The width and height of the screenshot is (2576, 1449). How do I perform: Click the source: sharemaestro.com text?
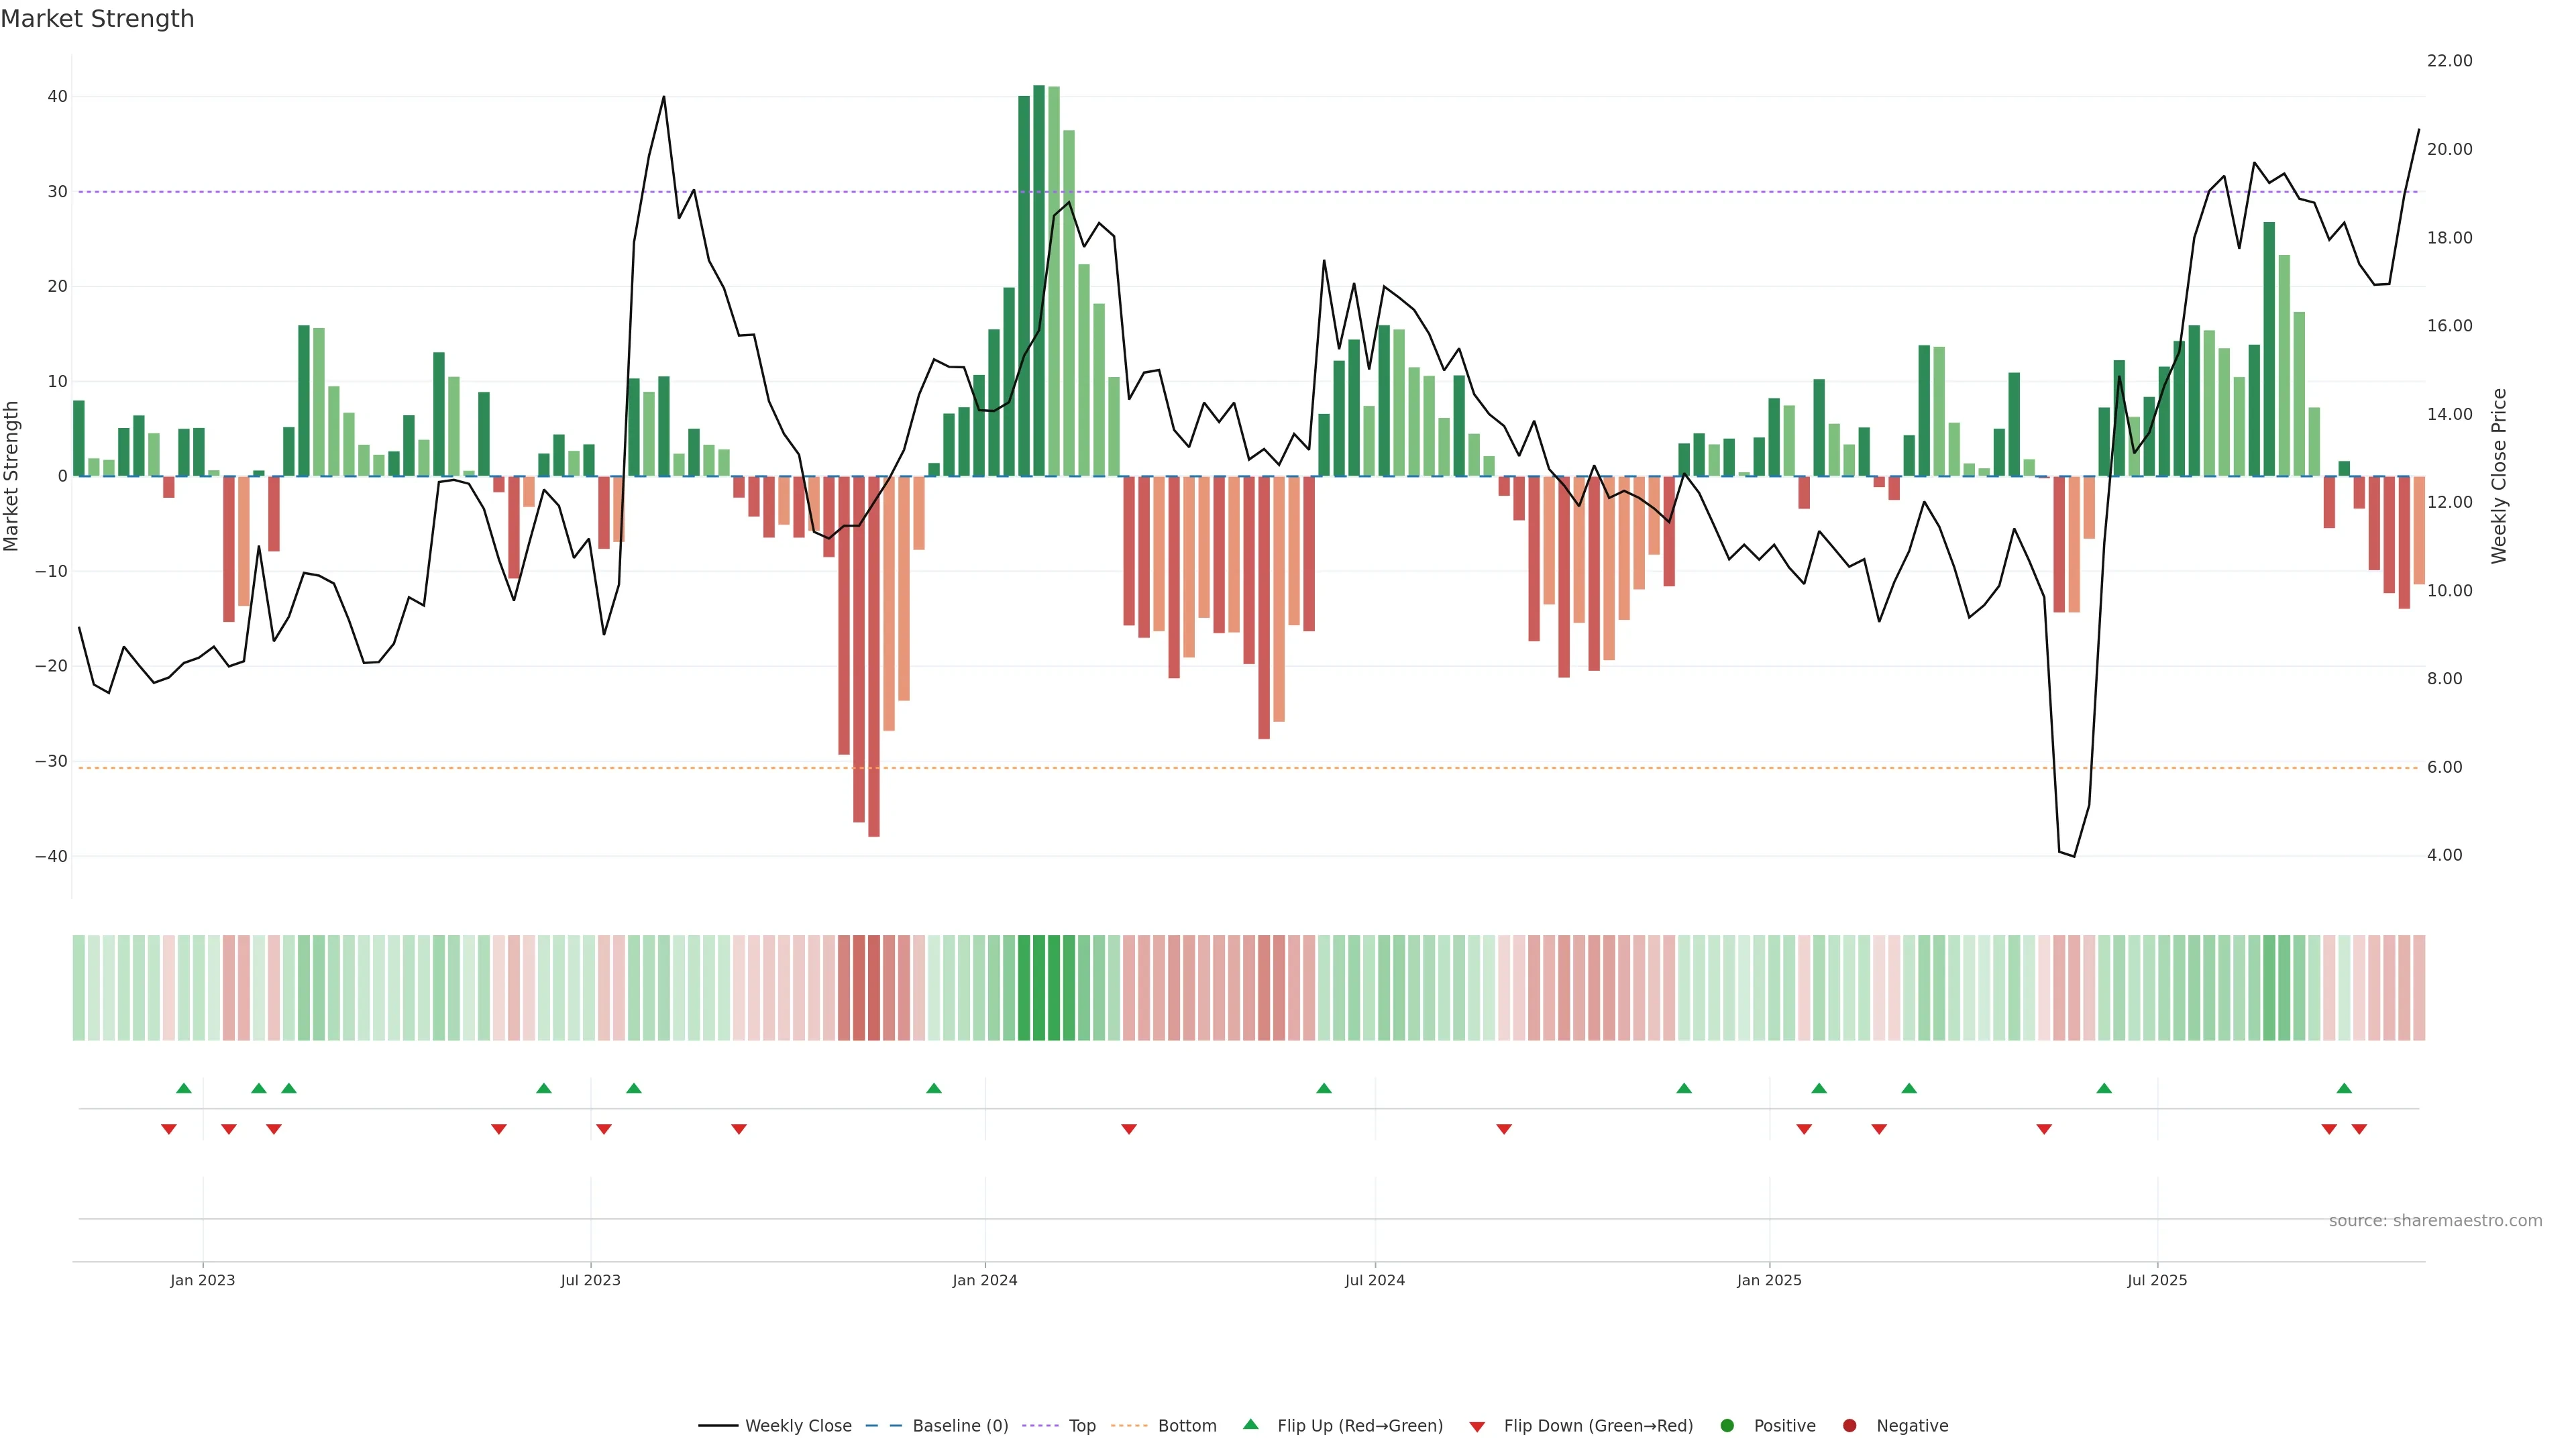click(2435, 1220)
